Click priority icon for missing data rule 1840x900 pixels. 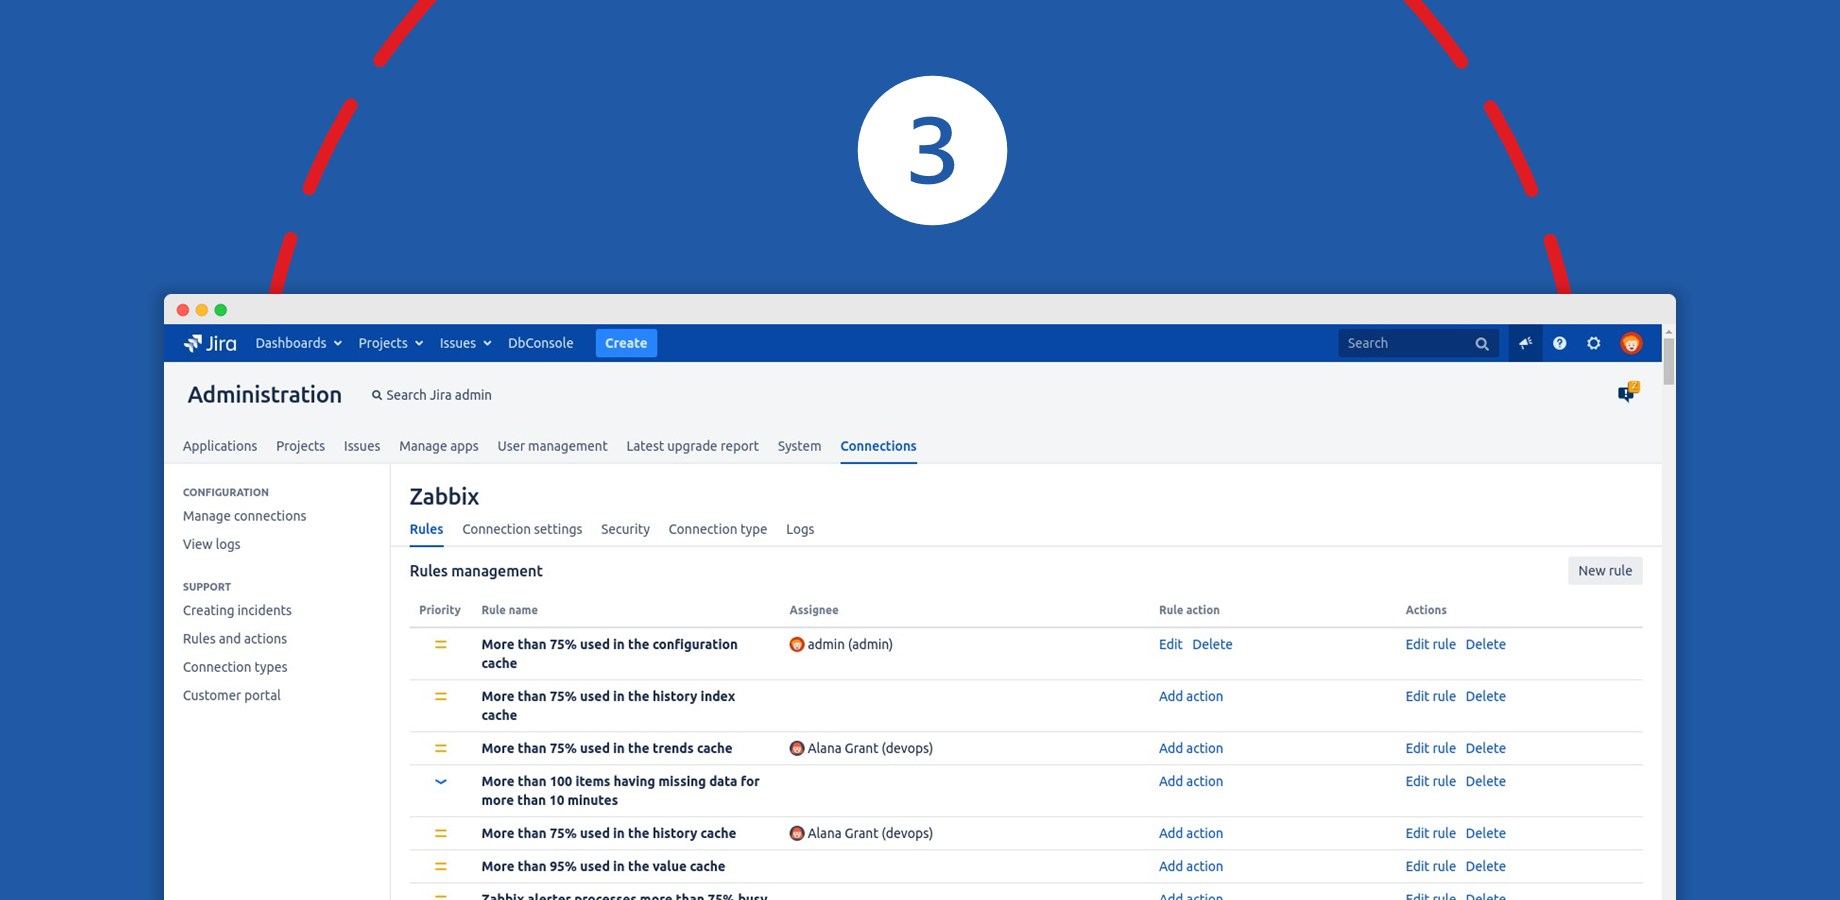tap(440, 782)
